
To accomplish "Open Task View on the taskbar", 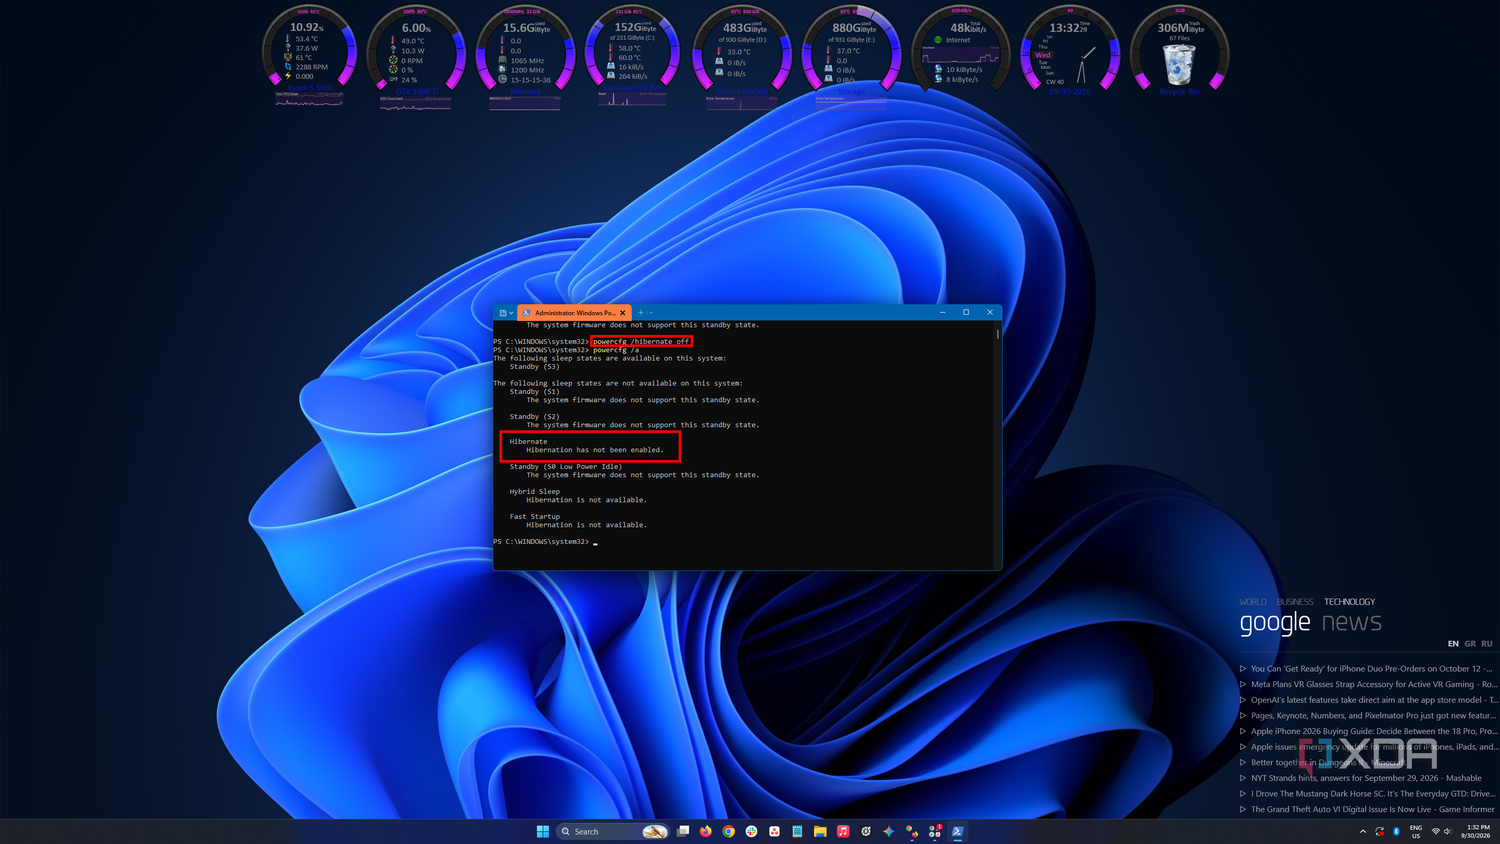I will (x=683, y=831).
